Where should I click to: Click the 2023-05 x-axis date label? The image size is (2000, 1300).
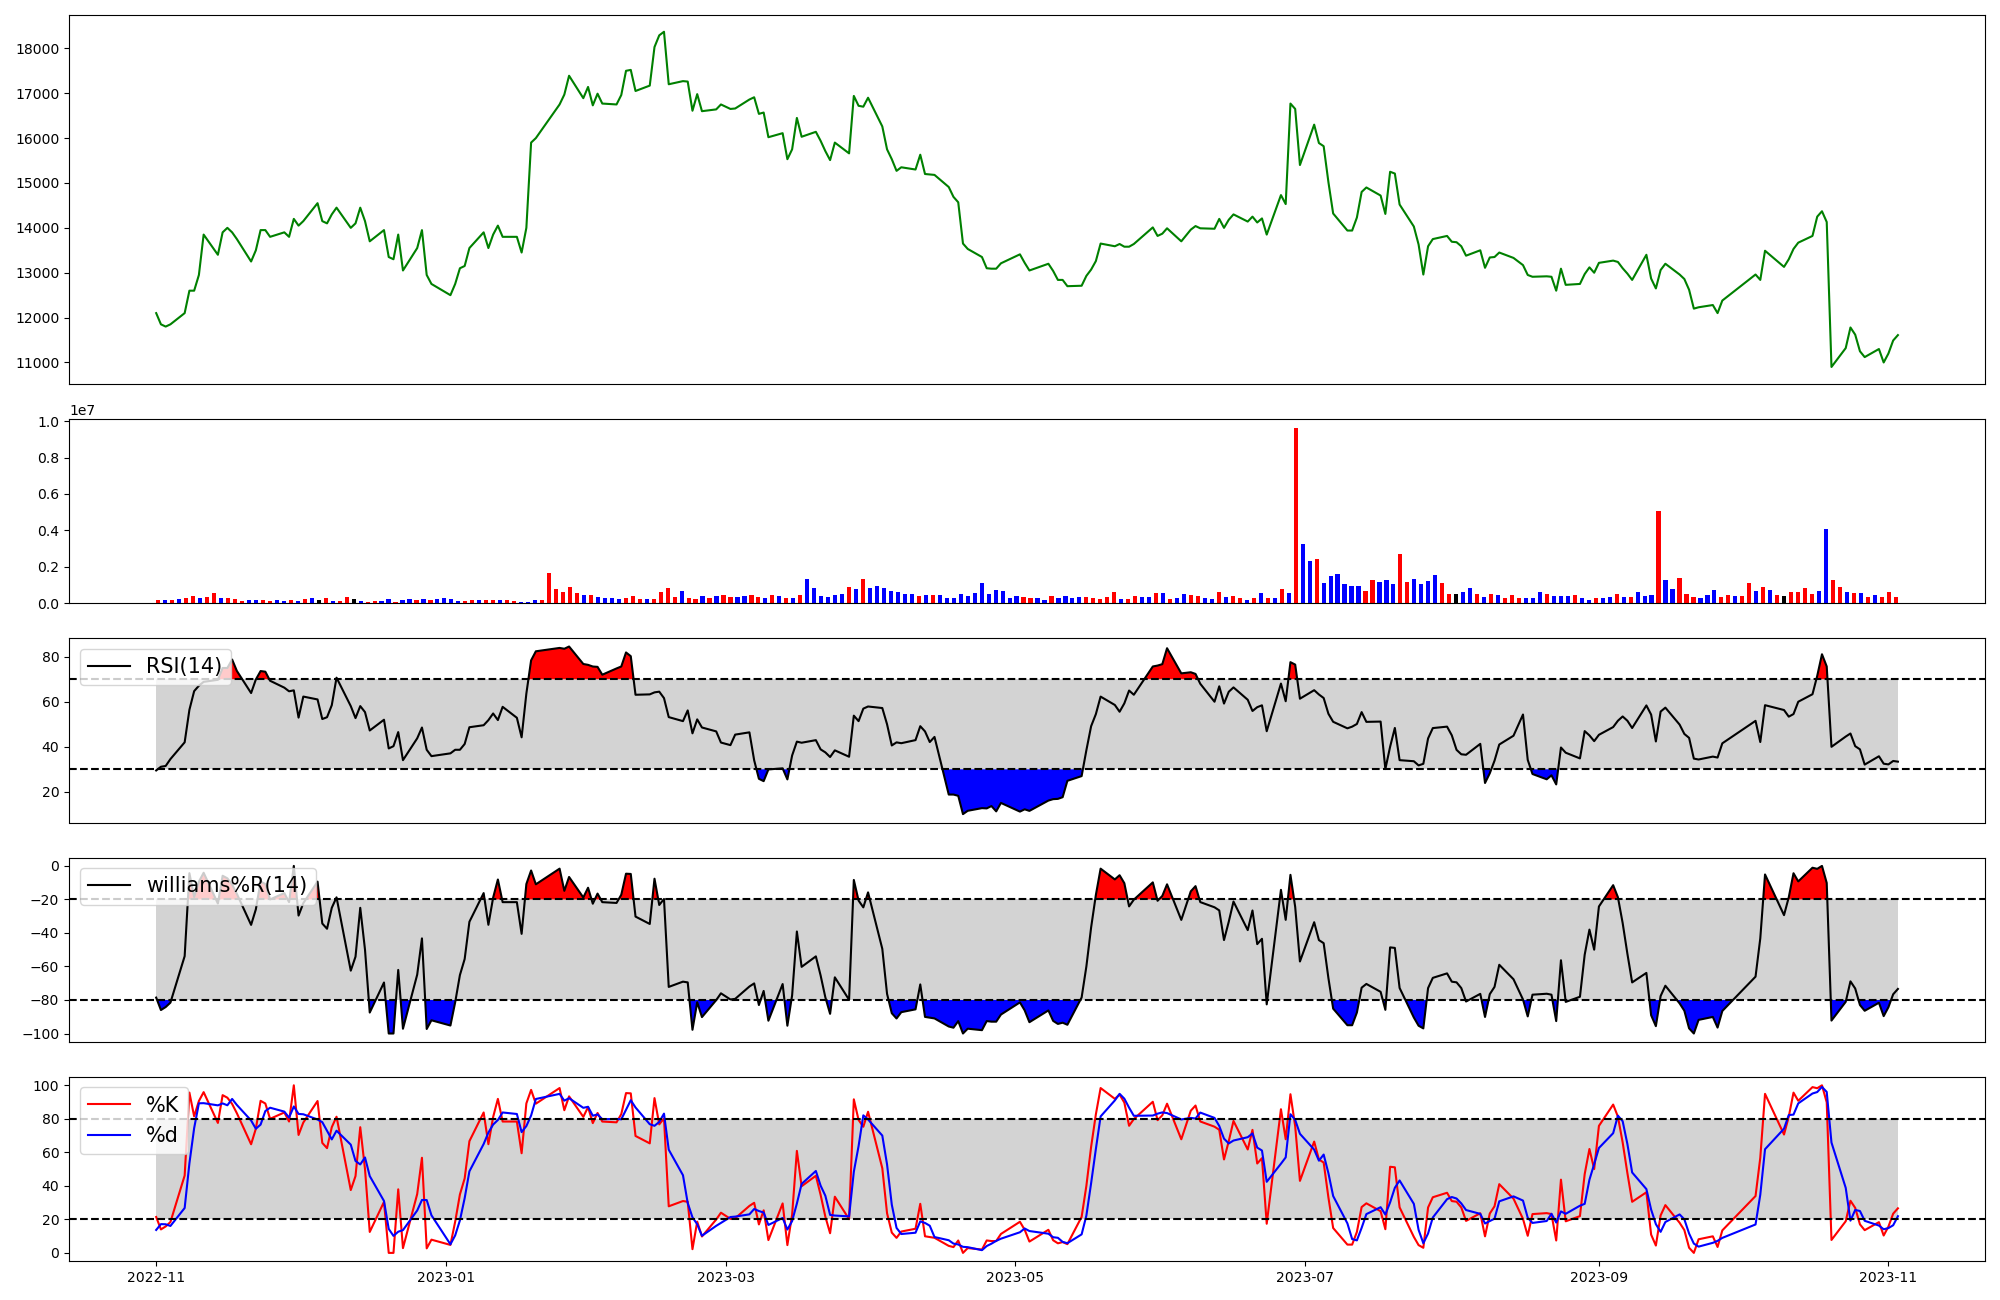click(x=1015, y=1277)
